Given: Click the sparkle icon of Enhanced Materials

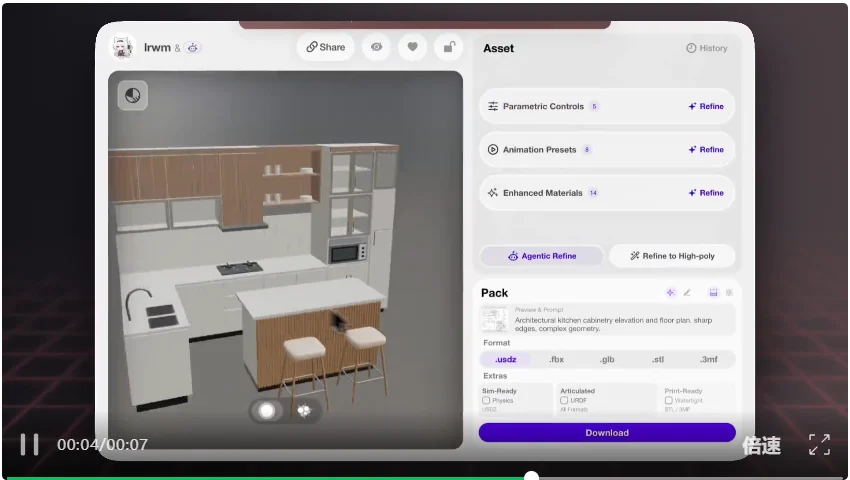Looking at the screenshot, I should click(x=493, y=193).
